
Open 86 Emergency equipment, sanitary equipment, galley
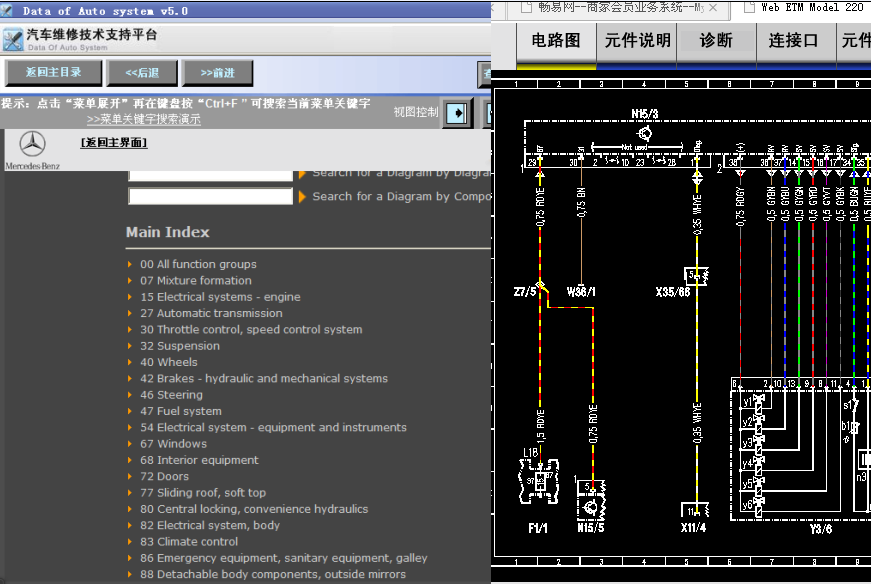283,558
